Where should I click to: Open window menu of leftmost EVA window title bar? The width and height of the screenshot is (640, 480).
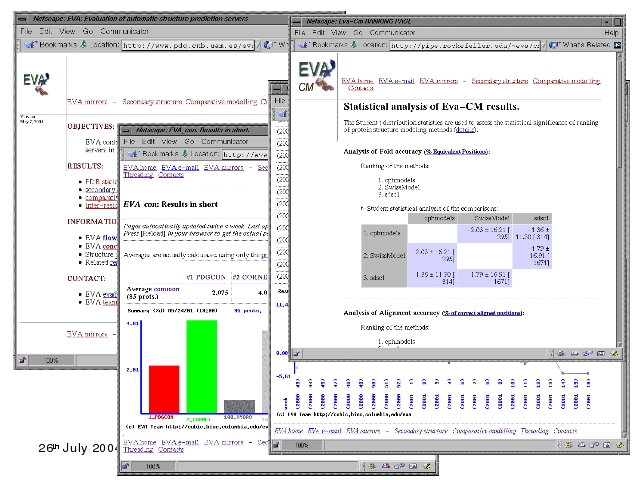click(22, 19)
